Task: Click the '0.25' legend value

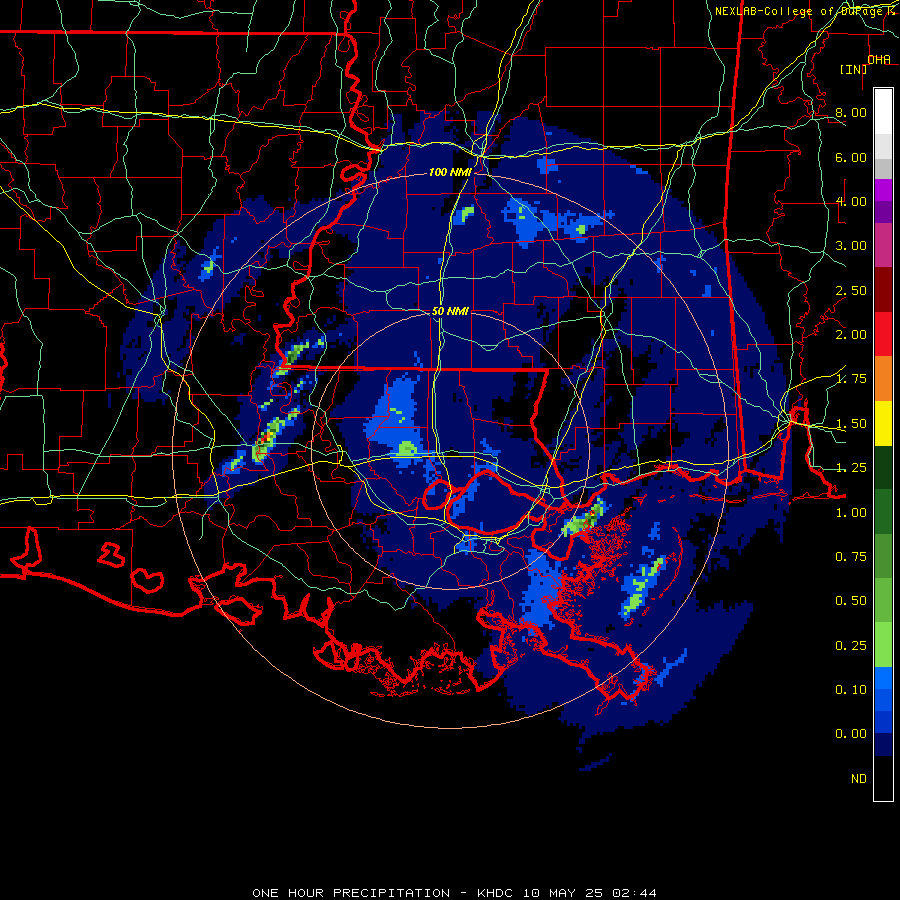Action: click(851, 646)
